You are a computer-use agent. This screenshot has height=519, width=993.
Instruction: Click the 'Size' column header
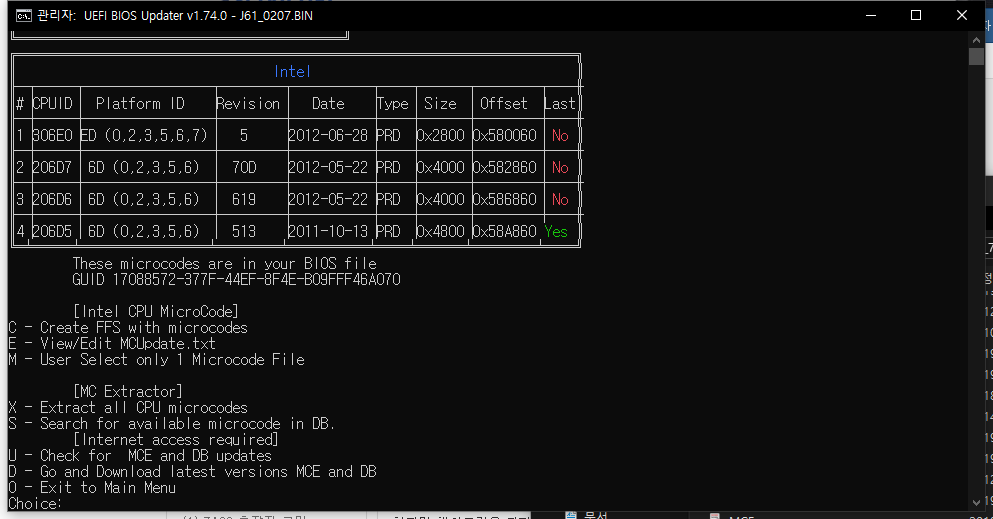tap(440, 103)
